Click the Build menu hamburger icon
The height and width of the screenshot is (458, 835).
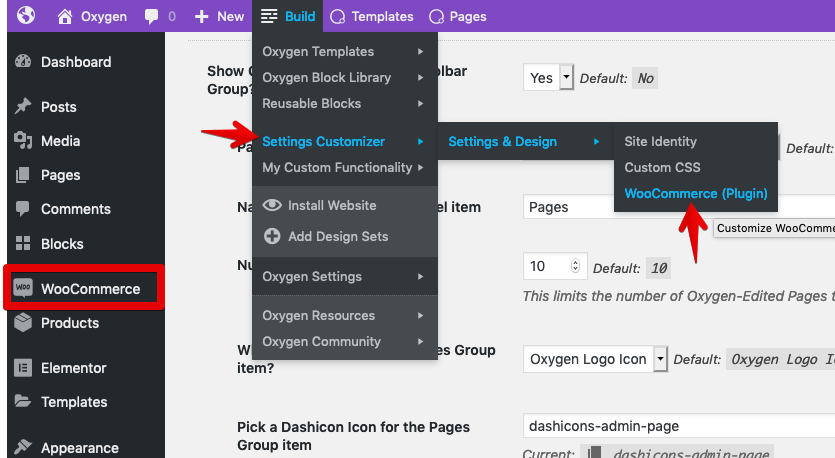coord(269,17)
